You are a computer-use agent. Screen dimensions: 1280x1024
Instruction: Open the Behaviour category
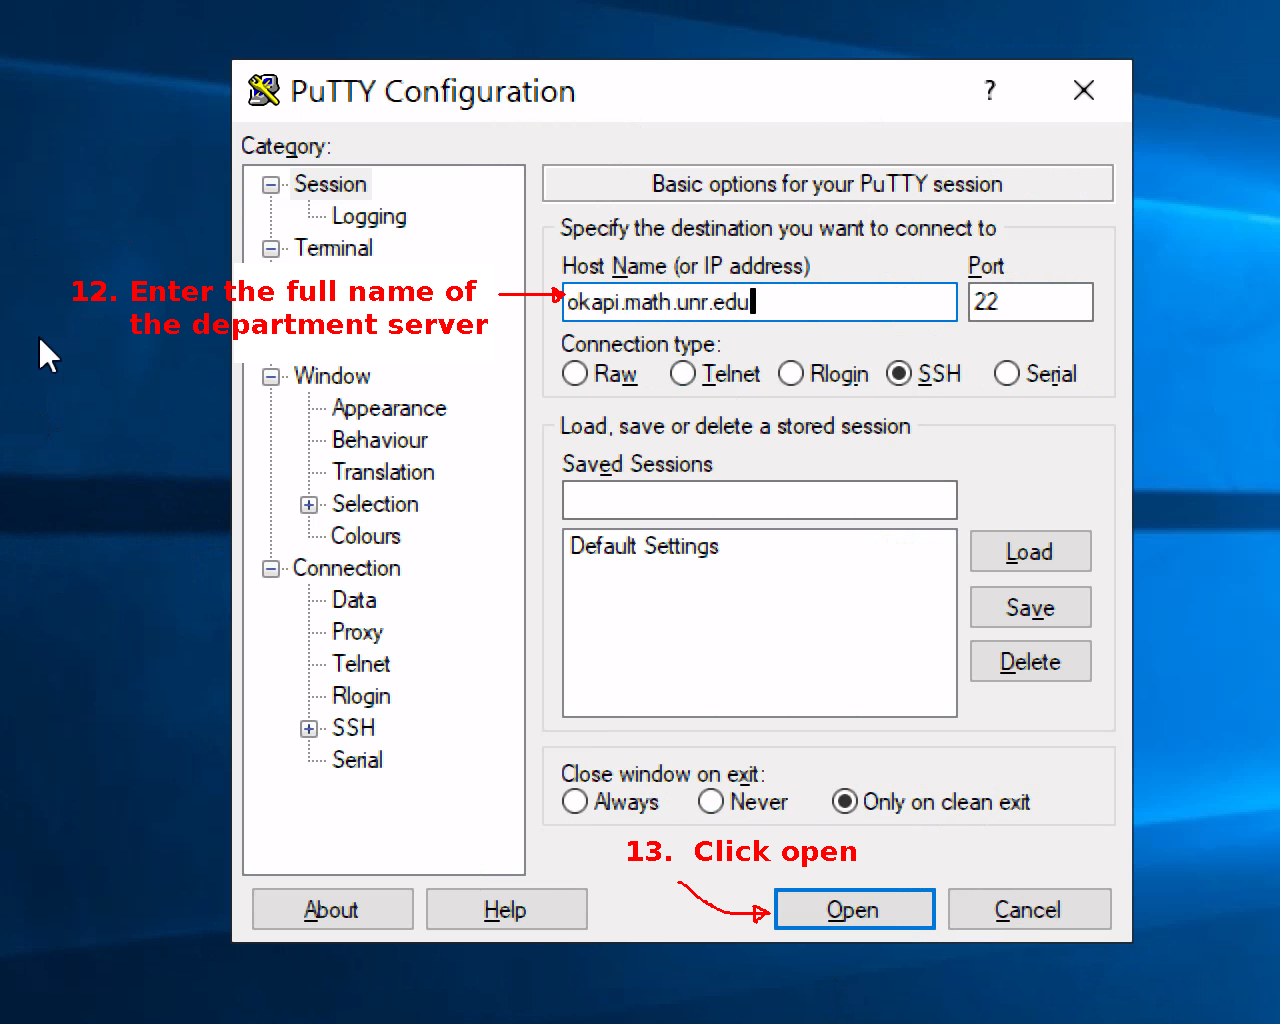tap(380, 440)
